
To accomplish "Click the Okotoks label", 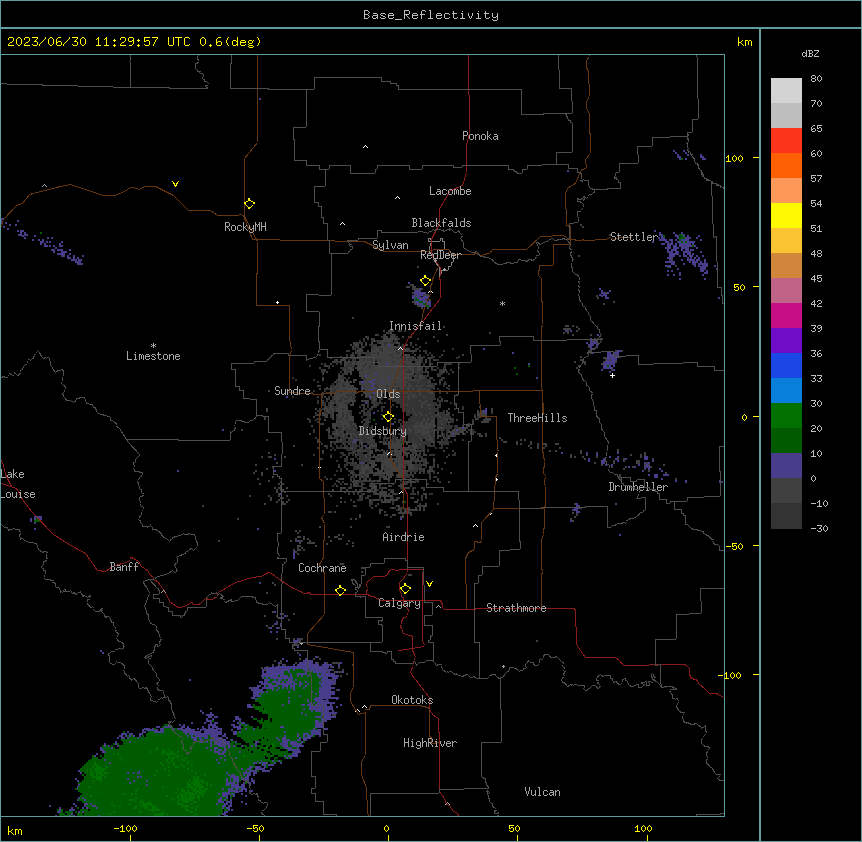I will click(412, 700).
